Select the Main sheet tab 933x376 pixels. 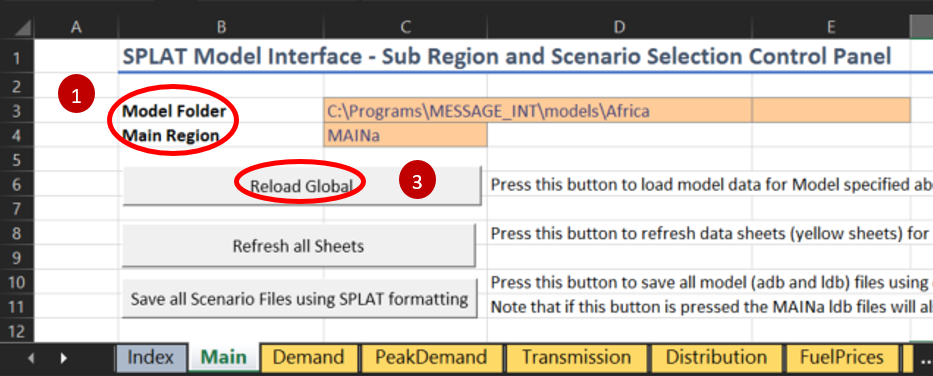[x=223, y=358]
